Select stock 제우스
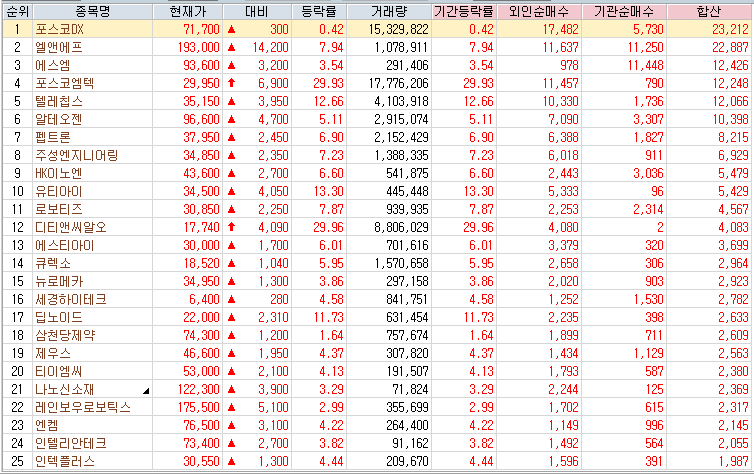 (x=53, y=353)
